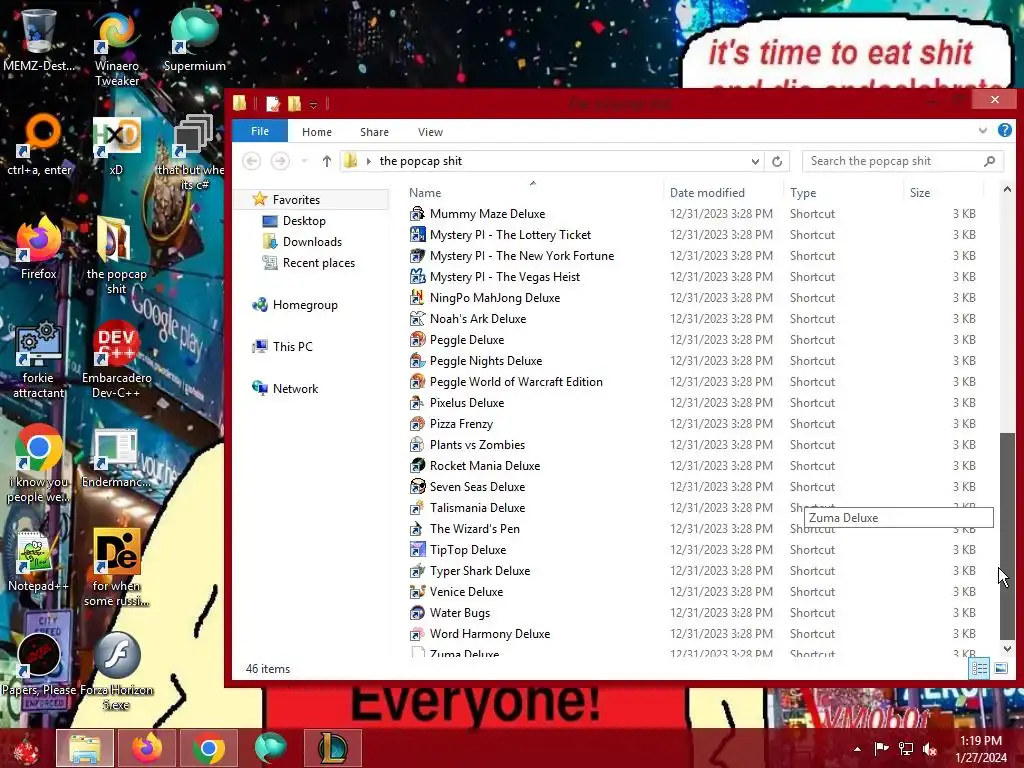
Task: Open Explorer help question mark icon
Action: (x=1004, y=131)
